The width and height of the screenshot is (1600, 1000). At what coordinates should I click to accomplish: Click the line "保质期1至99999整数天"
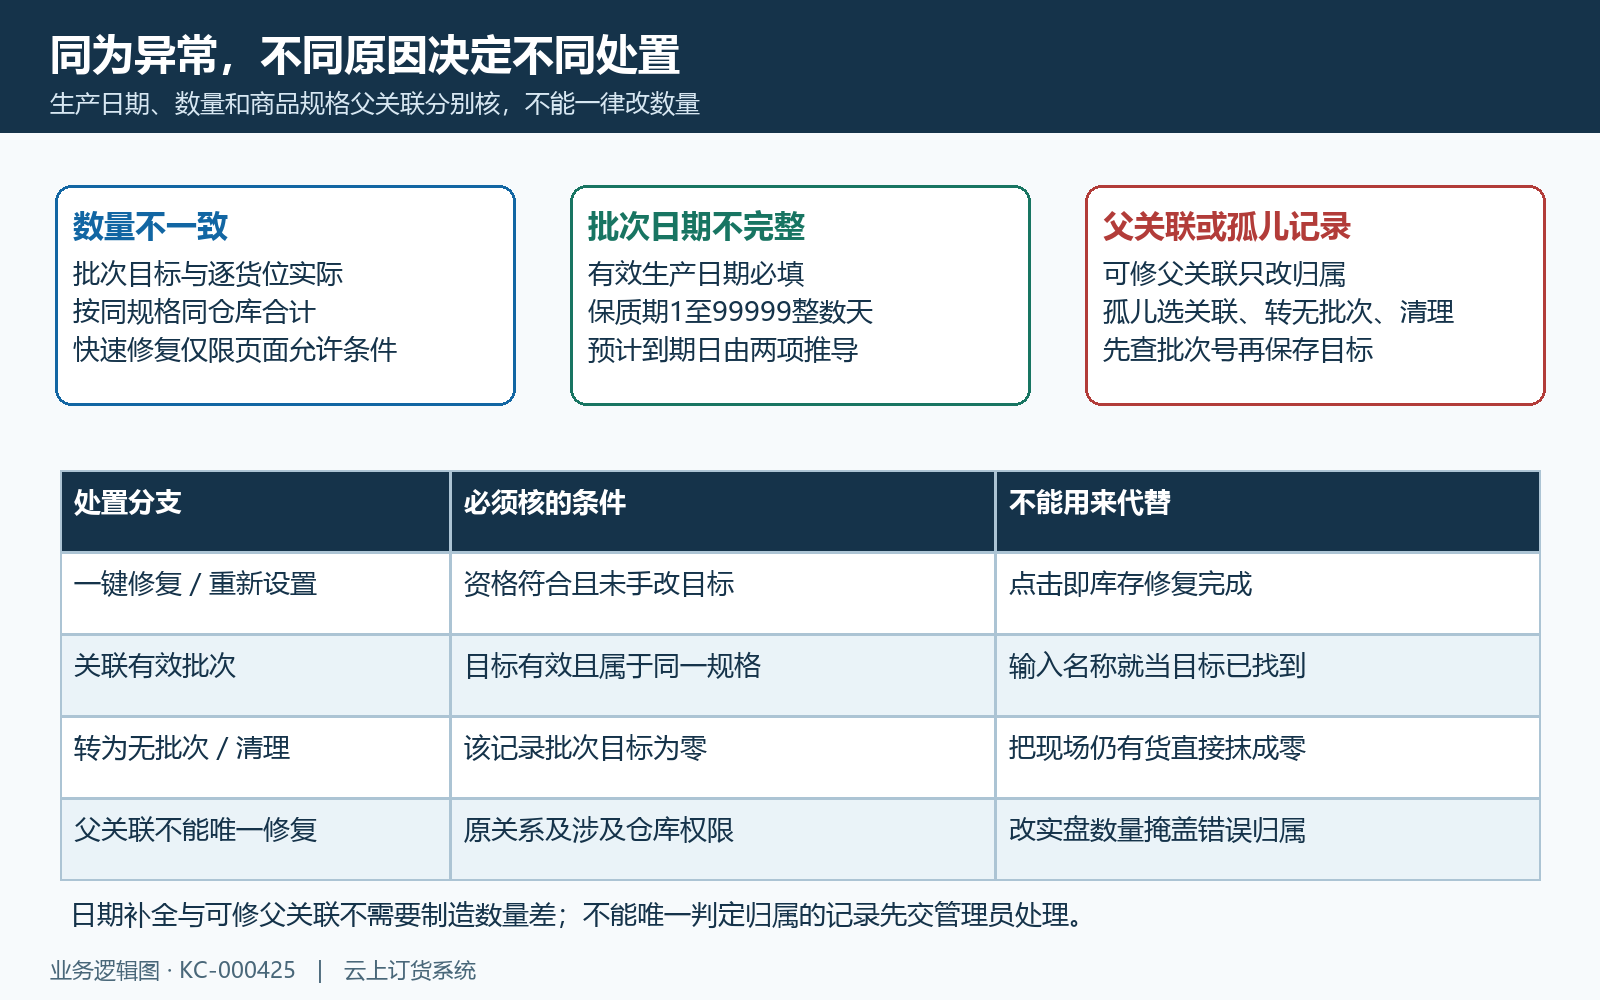click(x=730, y=312)
